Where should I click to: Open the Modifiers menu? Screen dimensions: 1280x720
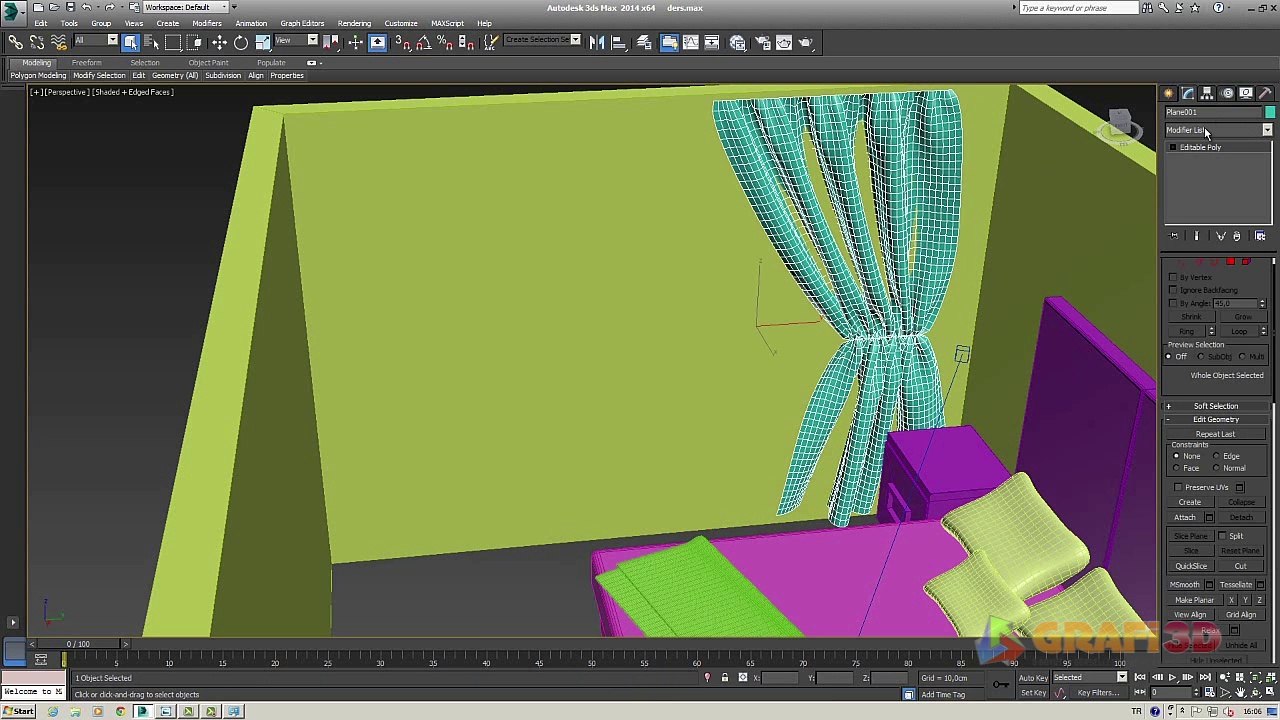207,23
